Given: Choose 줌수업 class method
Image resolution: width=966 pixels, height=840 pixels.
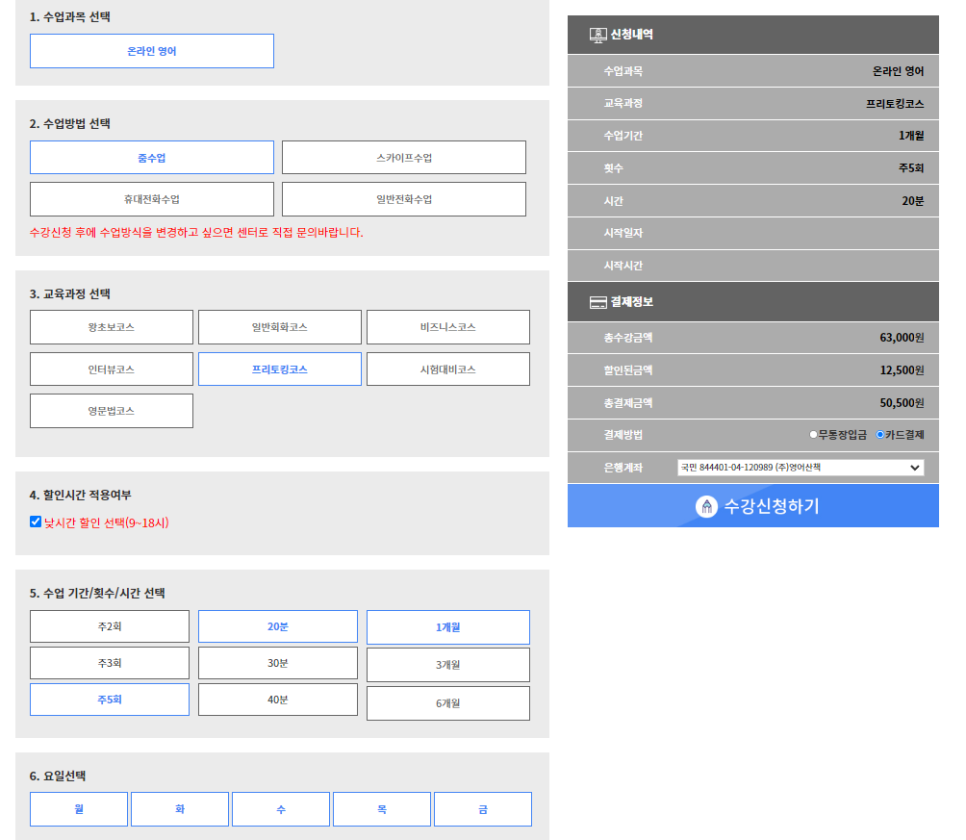Looking at the screenshot, I should (152, 158).
